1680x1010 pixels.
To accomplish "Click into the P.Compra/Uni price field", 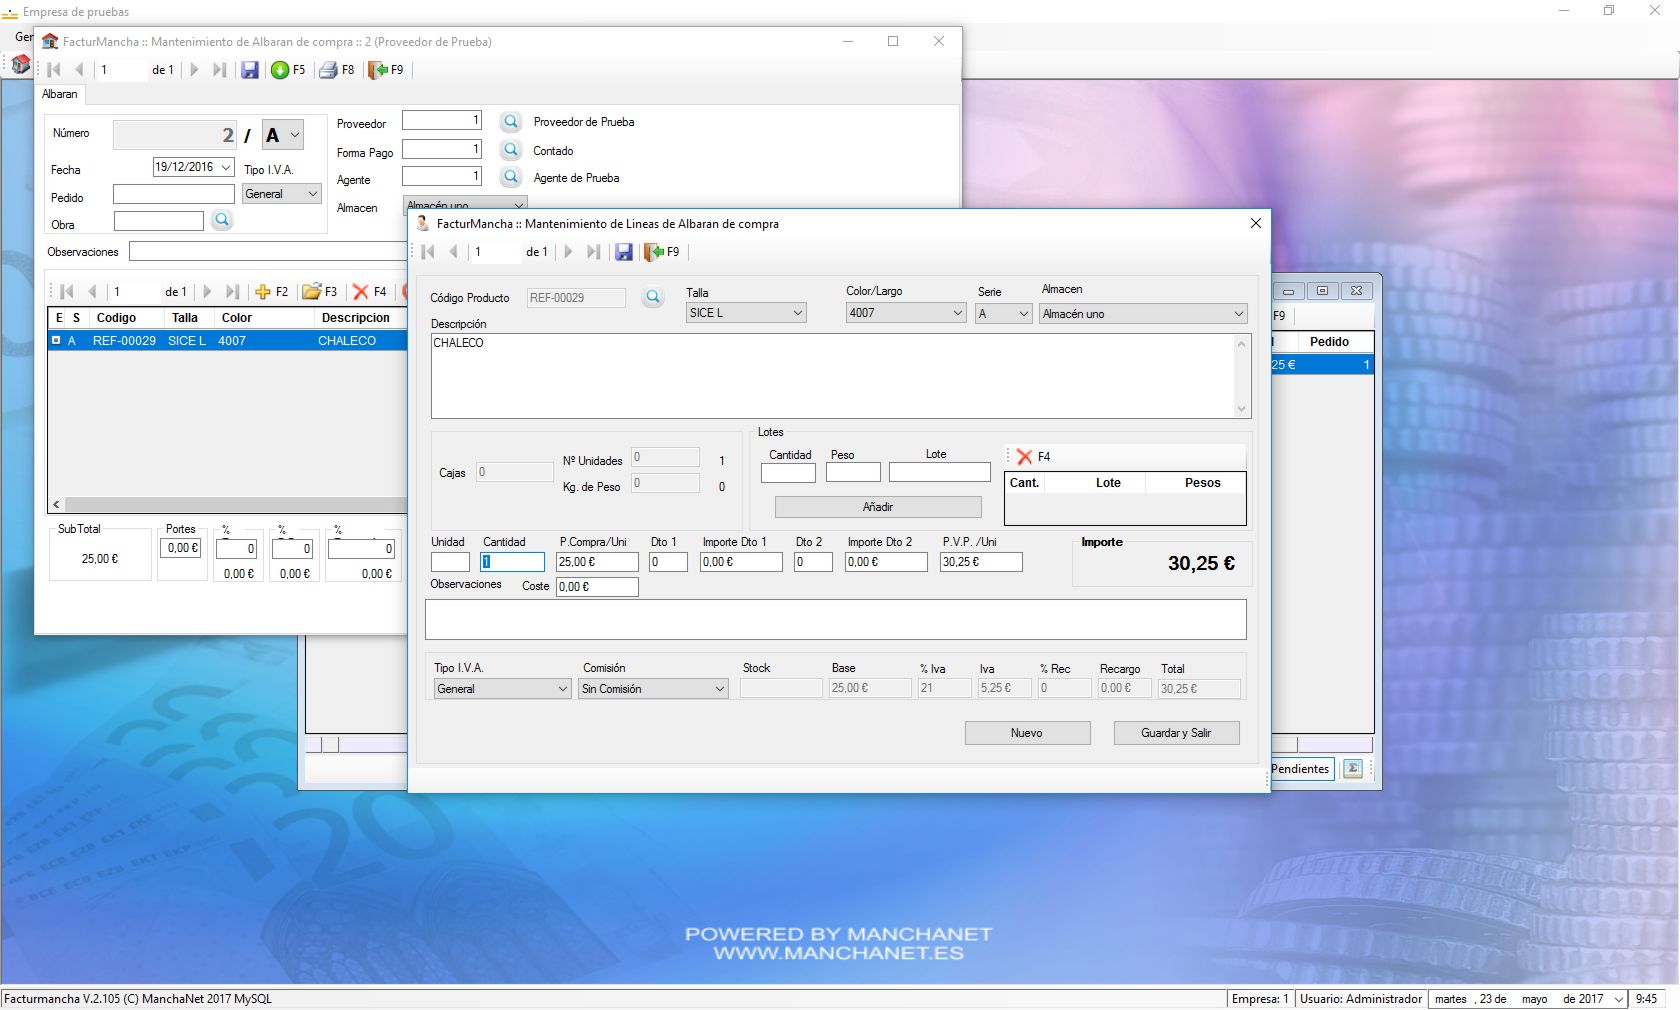I will (596, 562).
